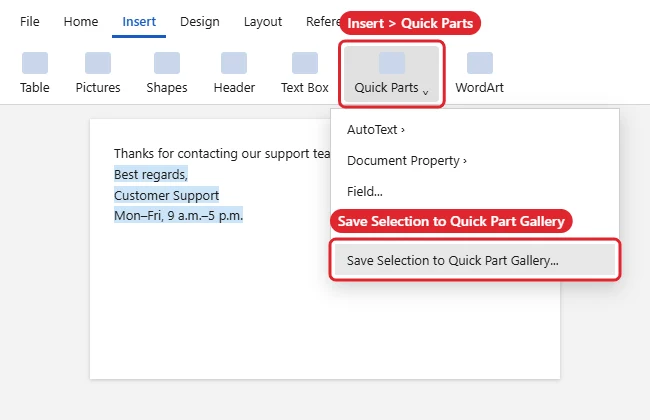Switch to the Home tab
The image size is (650, 420).
(x=81, y=22)
